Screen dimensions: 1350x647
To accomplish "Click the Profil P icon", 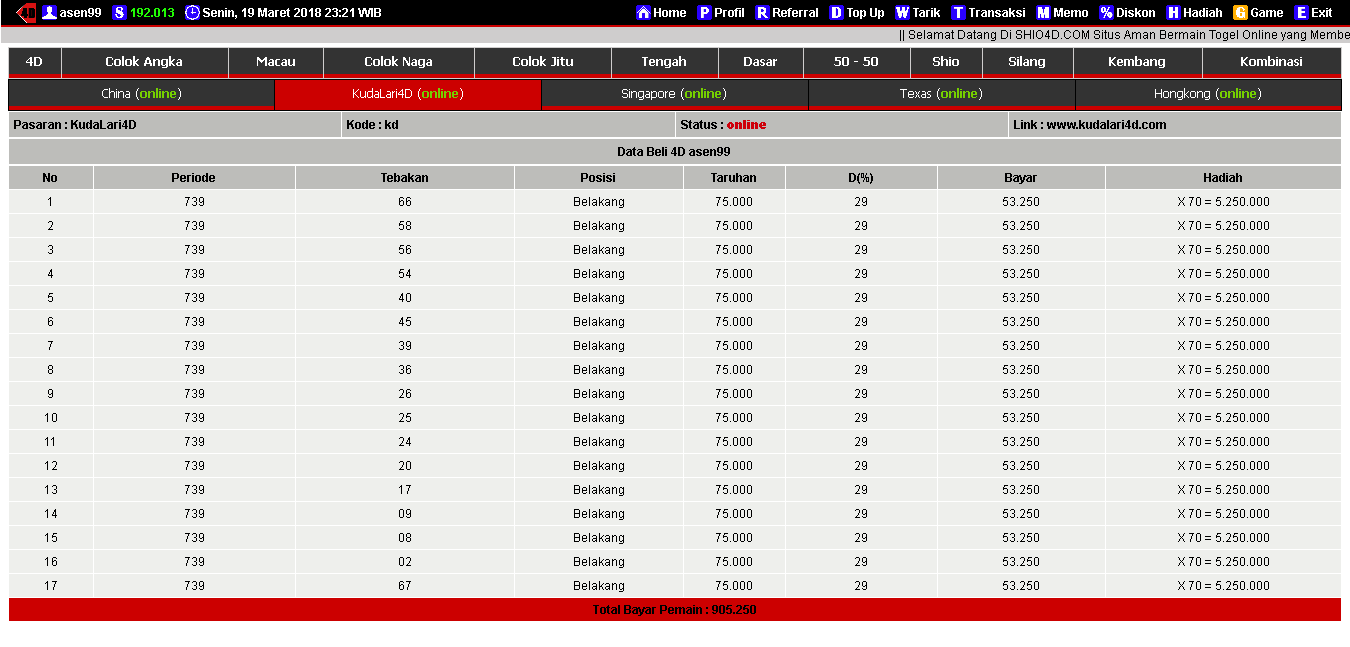I will [x=704, y=13].
